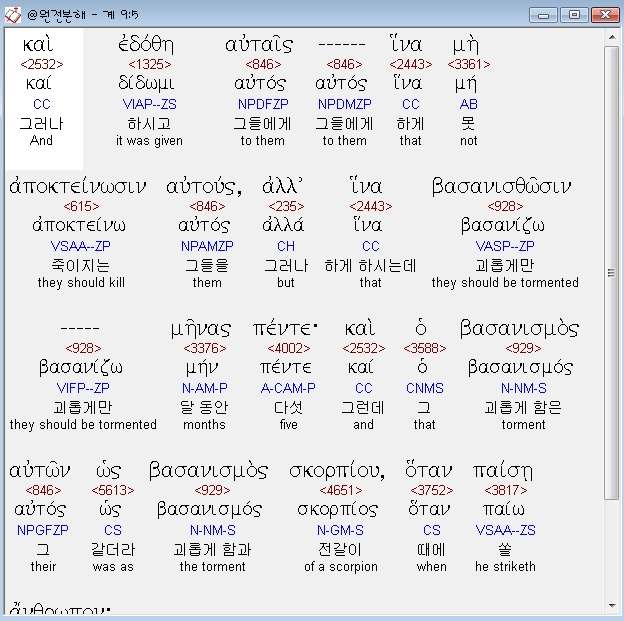The width and height of the screenshot is (624, 621).
Task: Click the Greek word πέντε in verse text
Action: point(285,329)
